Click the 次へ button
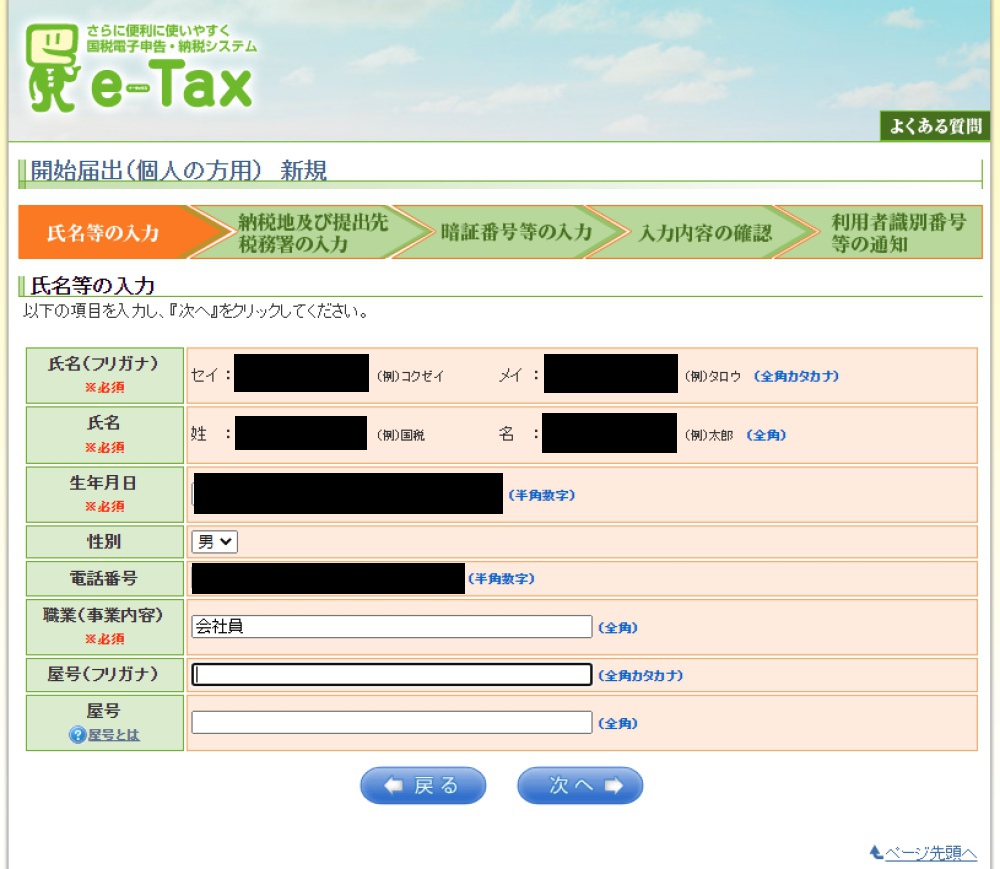 tap(580, 785)
